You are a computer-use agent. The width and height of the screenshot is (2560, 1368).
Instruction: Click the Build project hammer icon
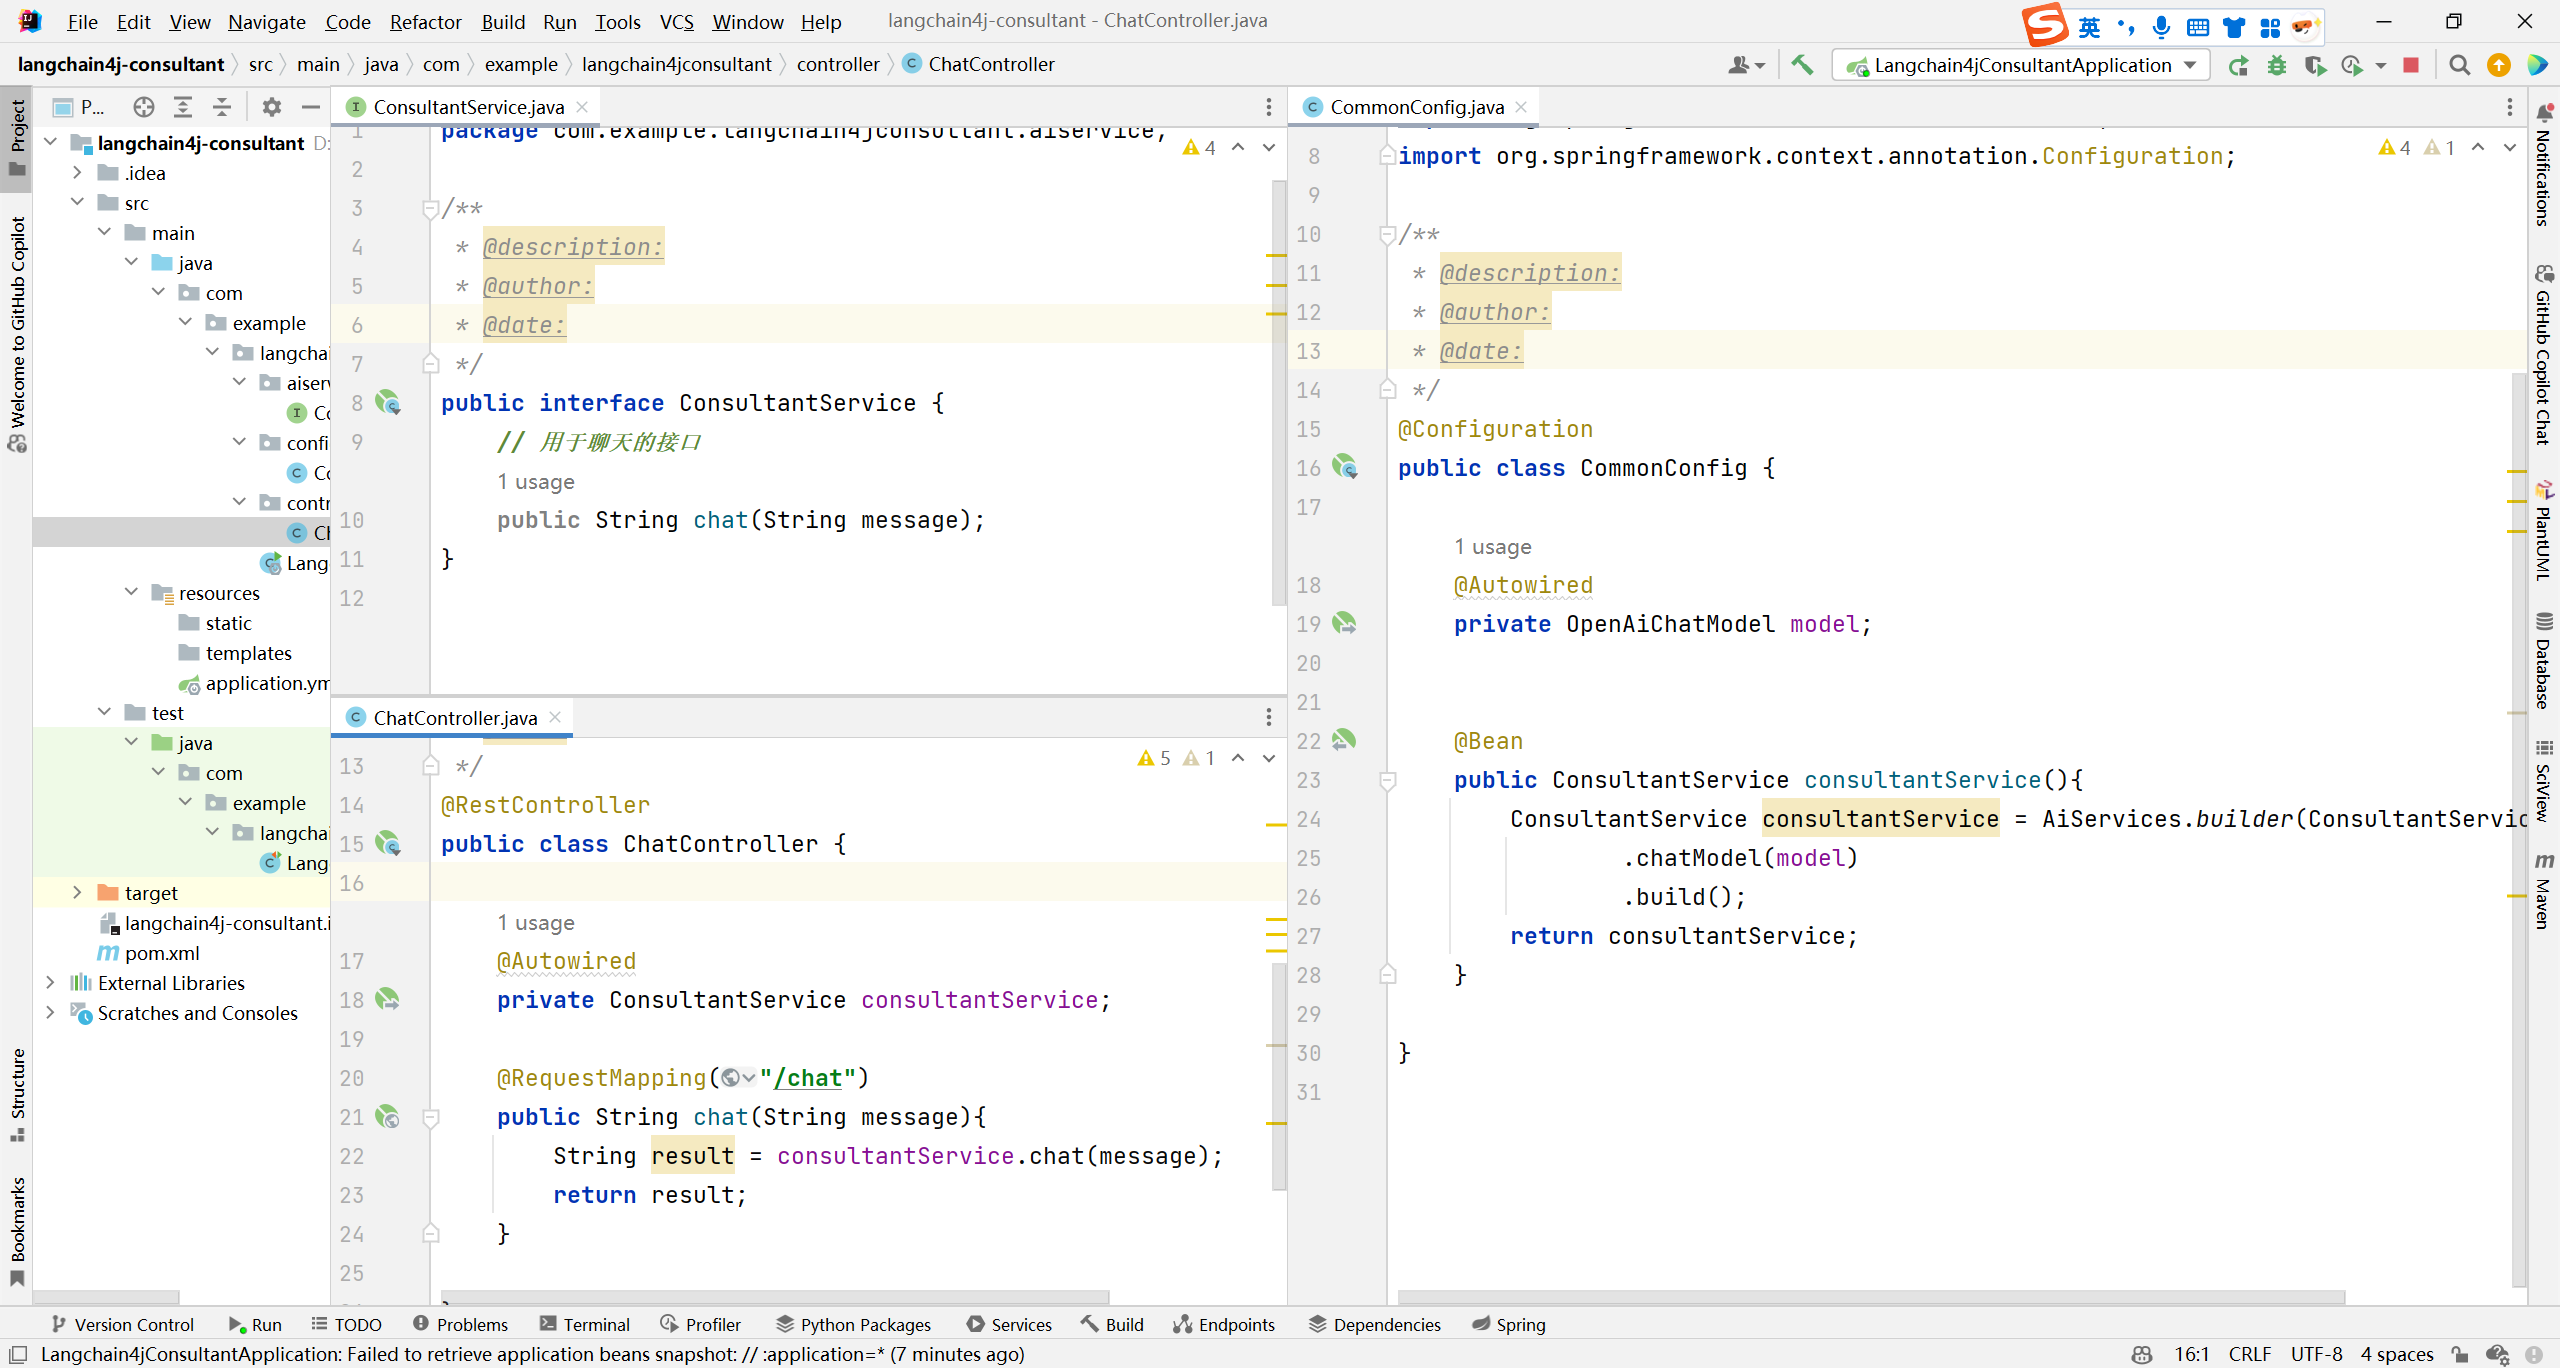coord(1802,65)
